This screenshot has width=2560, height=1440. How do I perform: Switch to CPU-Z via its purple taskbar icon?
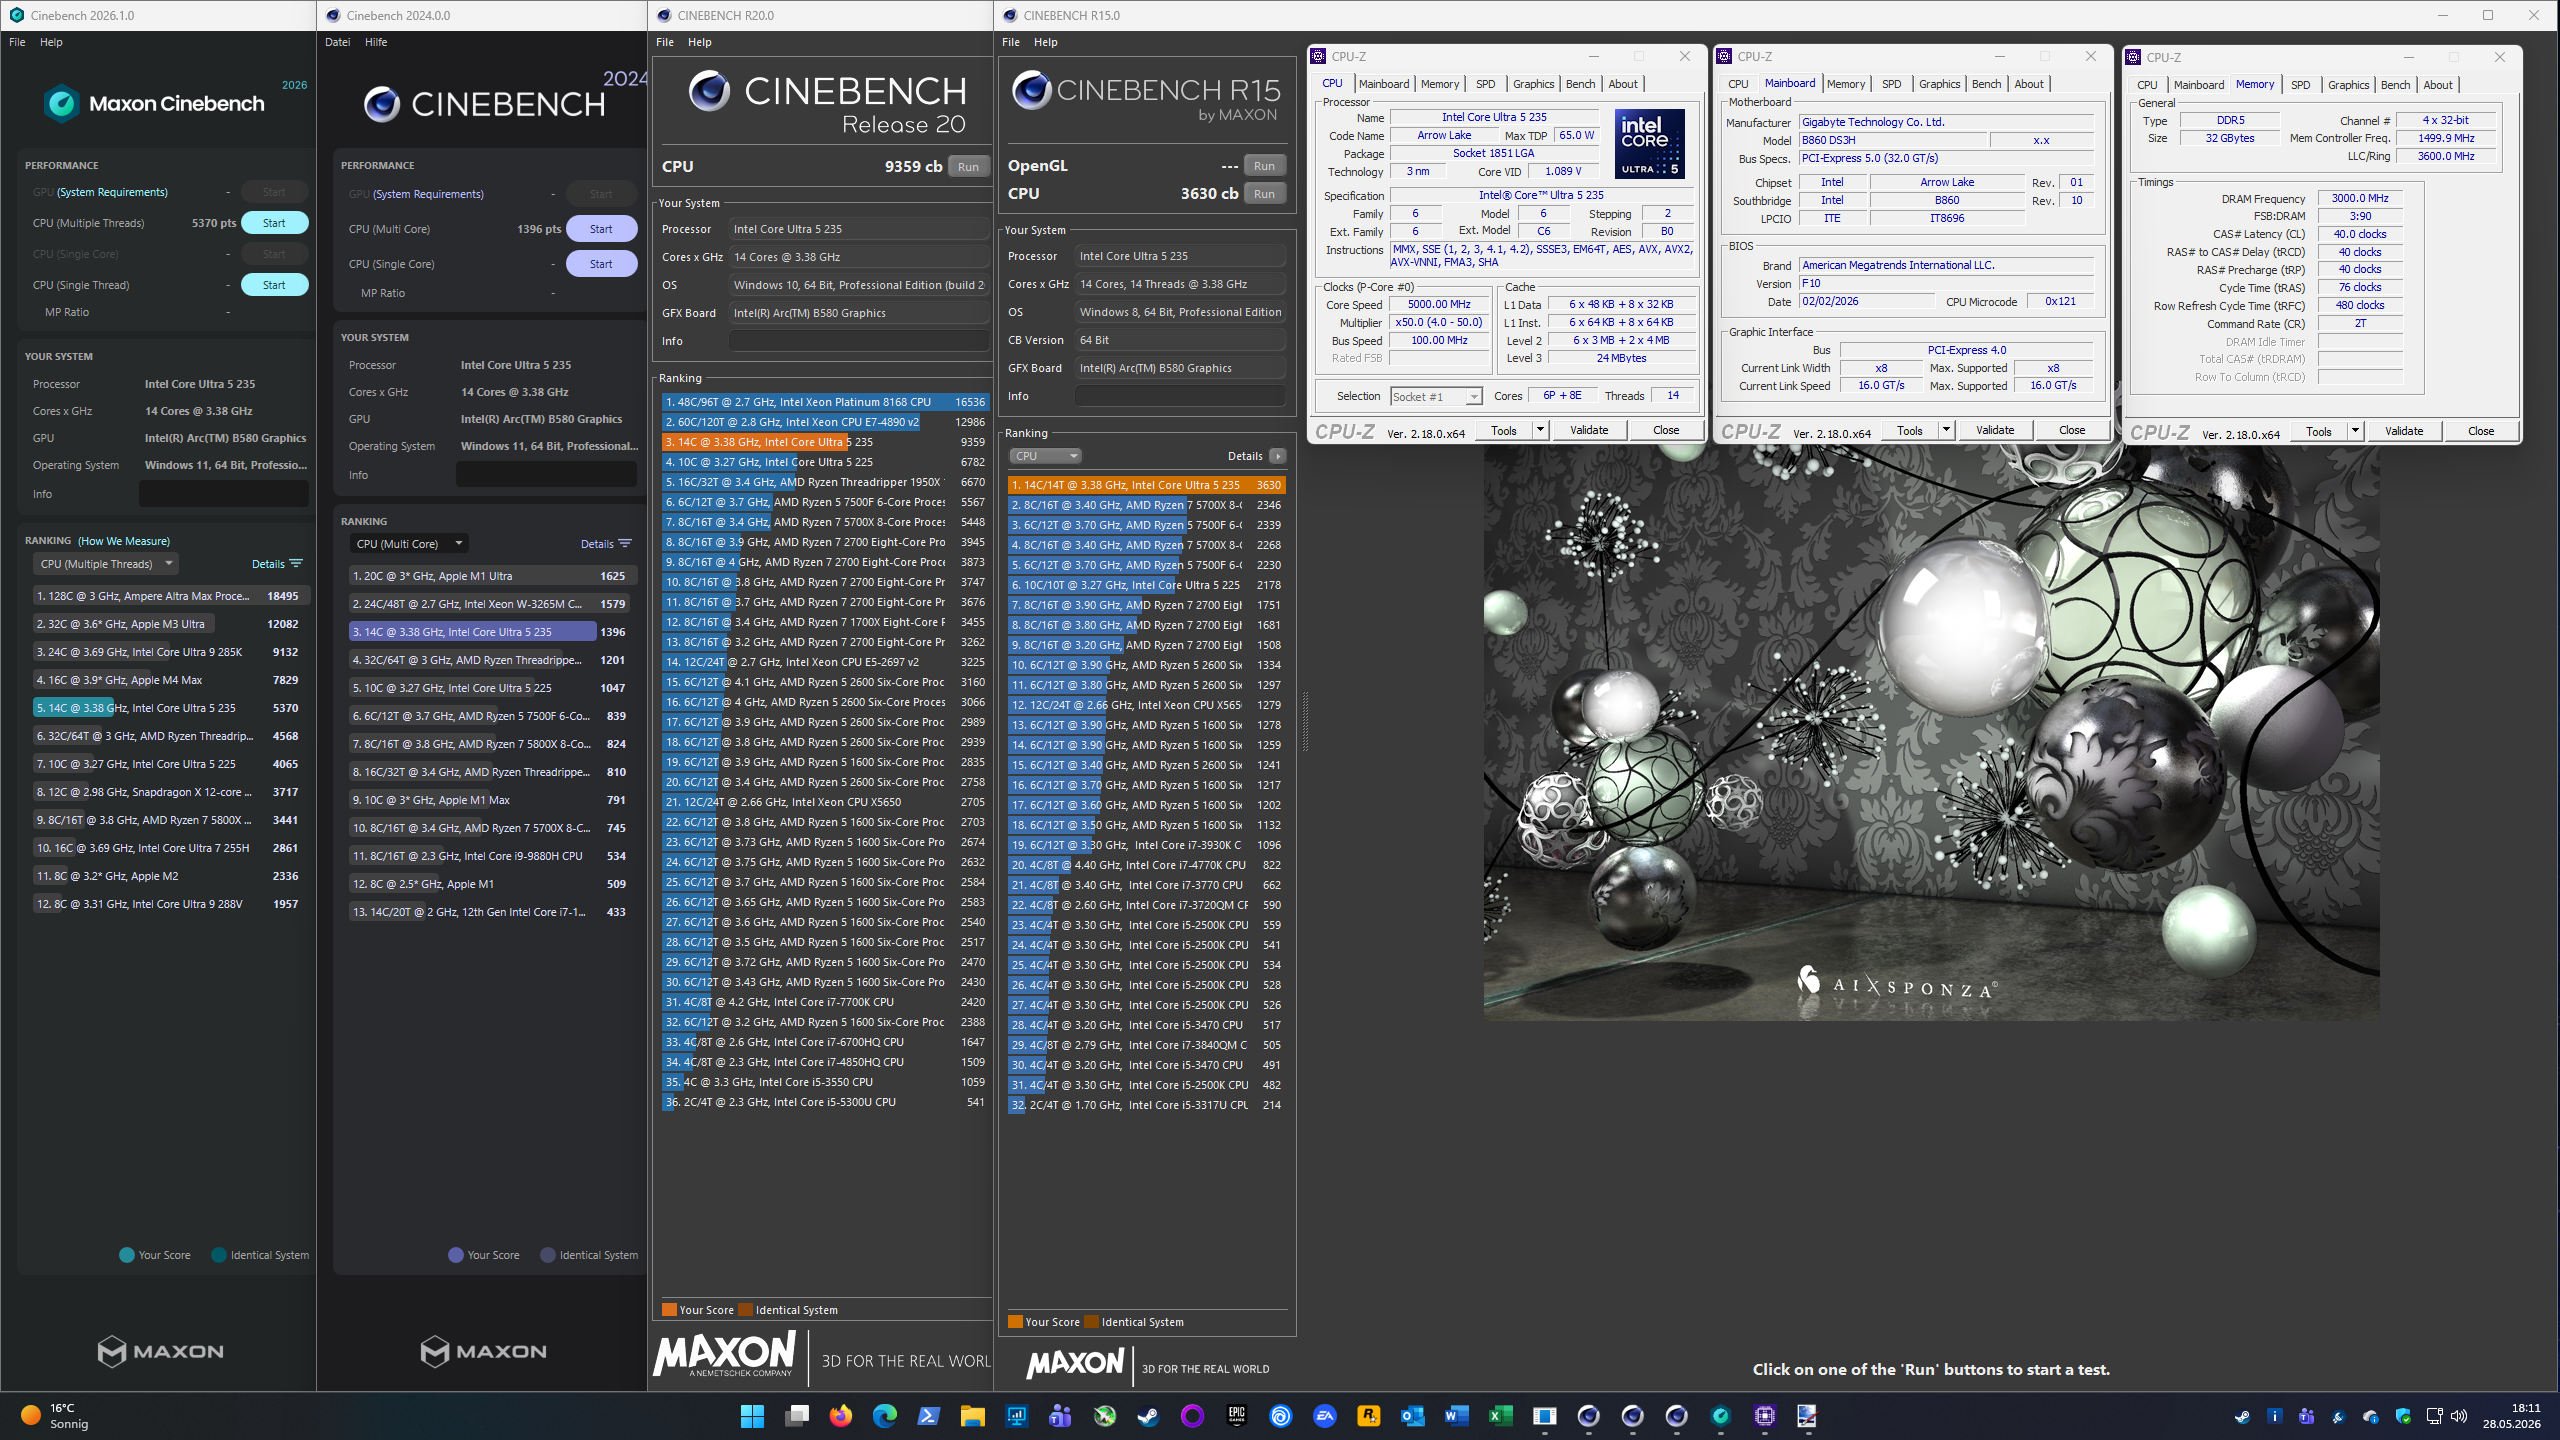point(1764,1416)
